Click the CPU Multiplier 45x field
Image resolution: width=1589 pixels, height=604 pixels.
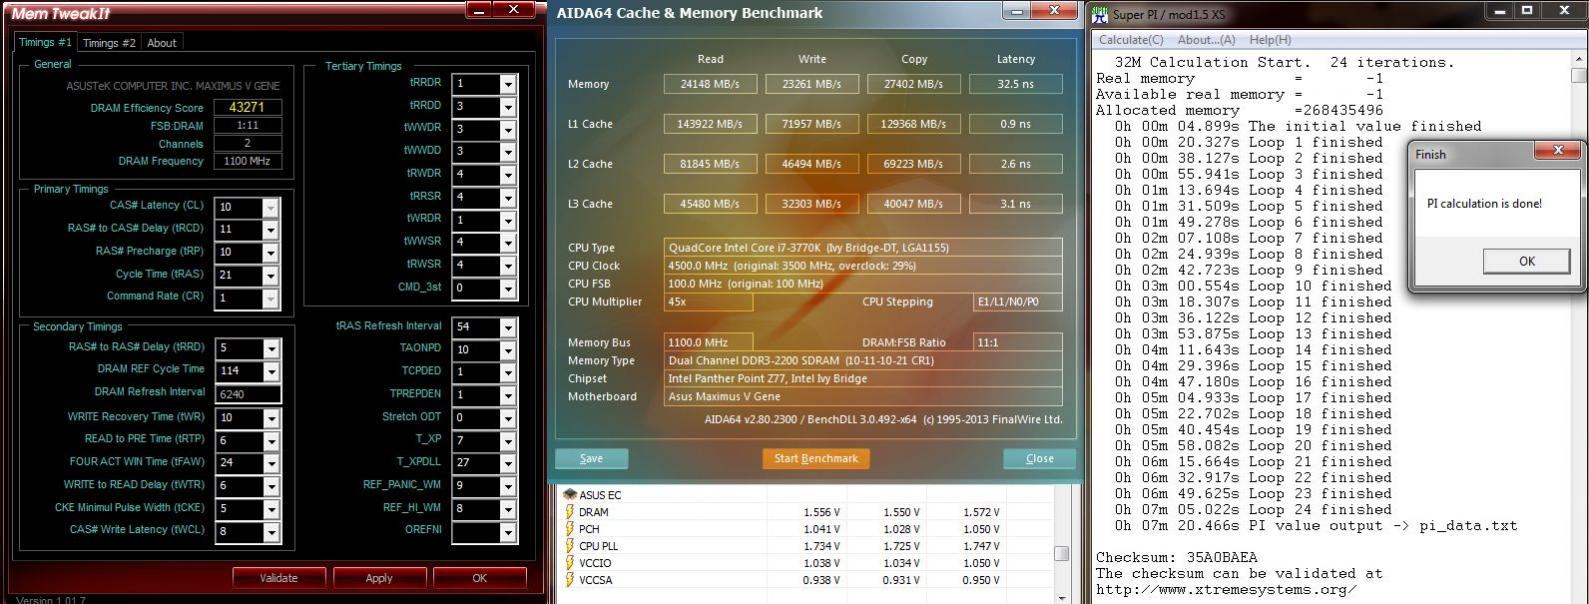tap(708, 302)
